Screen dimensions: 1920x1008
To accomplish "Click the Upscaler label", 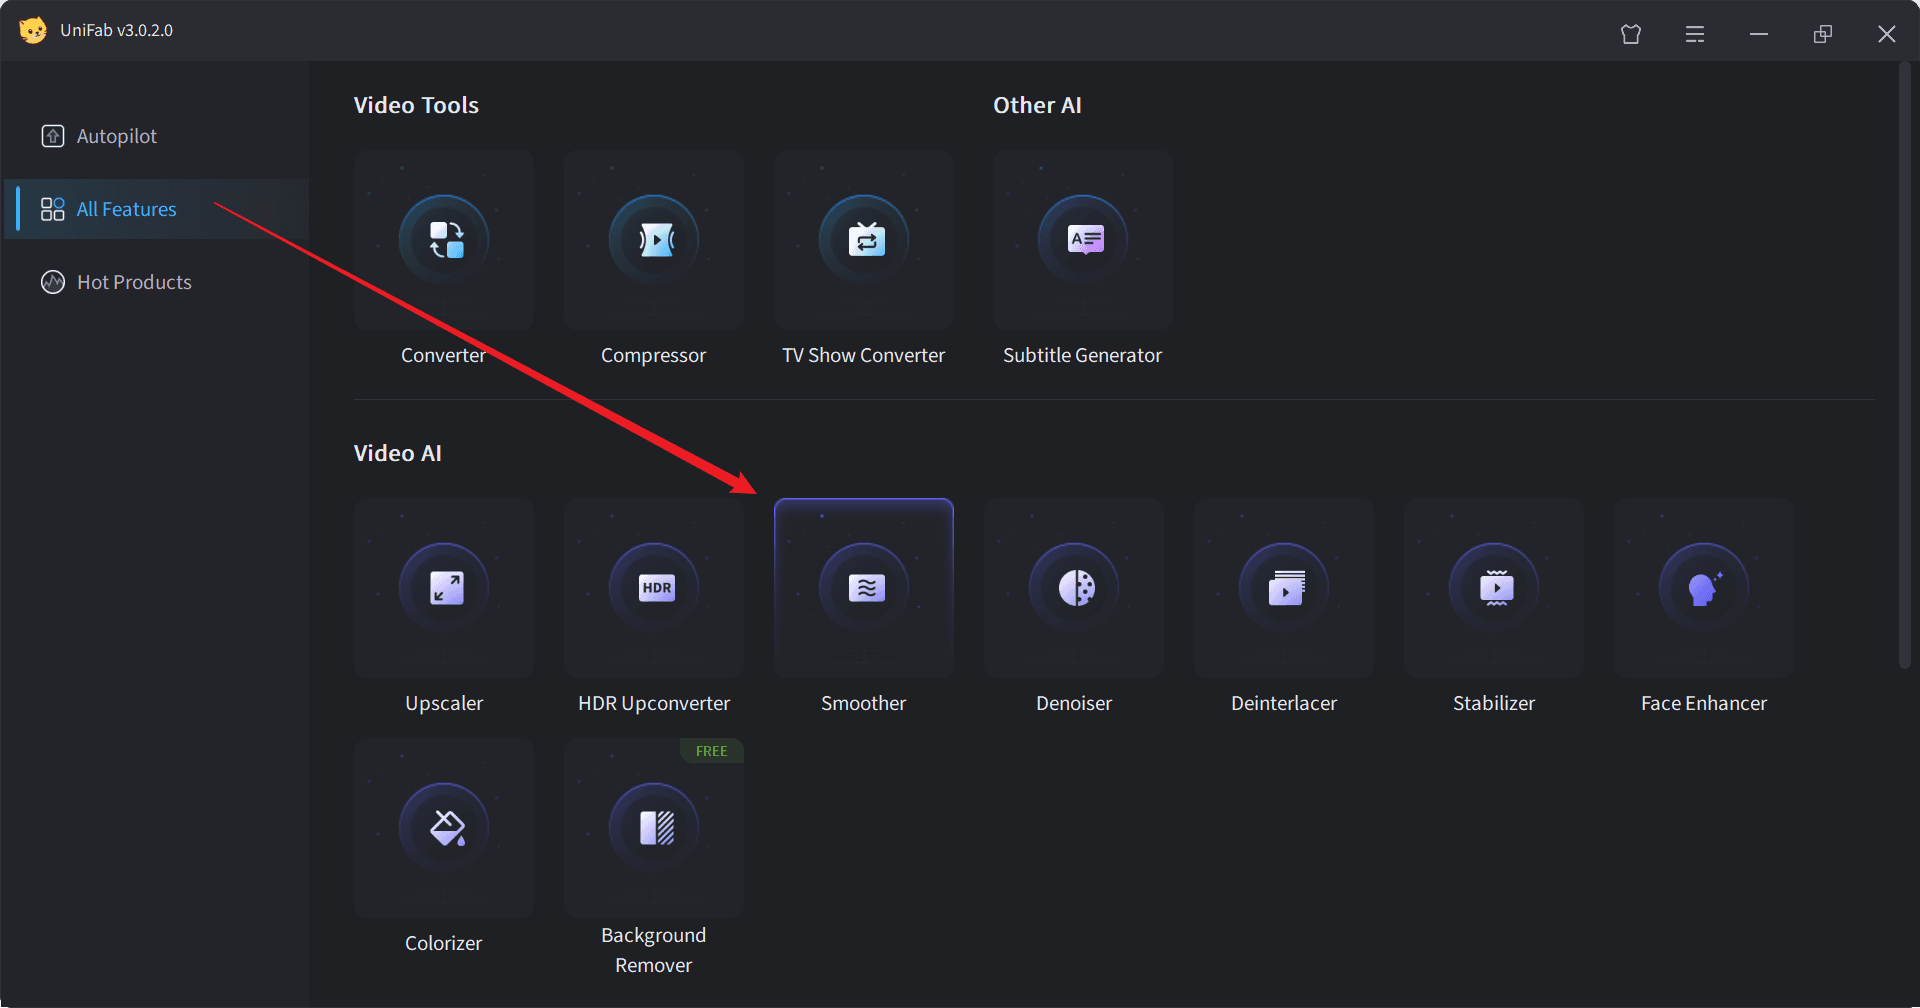I will (x=444, y=703).
